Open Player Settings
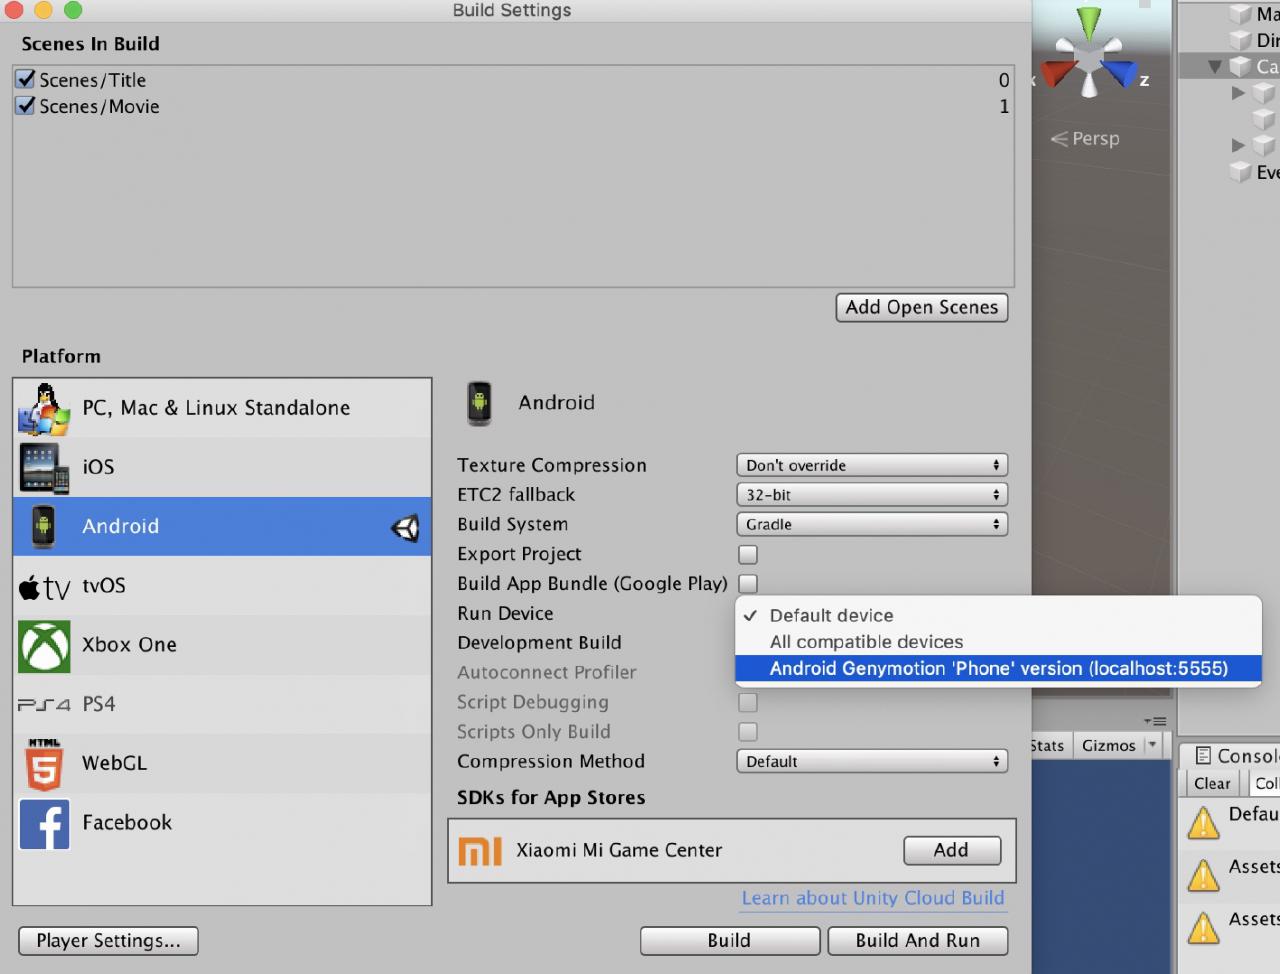This screenshot has height=974, width=1280. 108,941
